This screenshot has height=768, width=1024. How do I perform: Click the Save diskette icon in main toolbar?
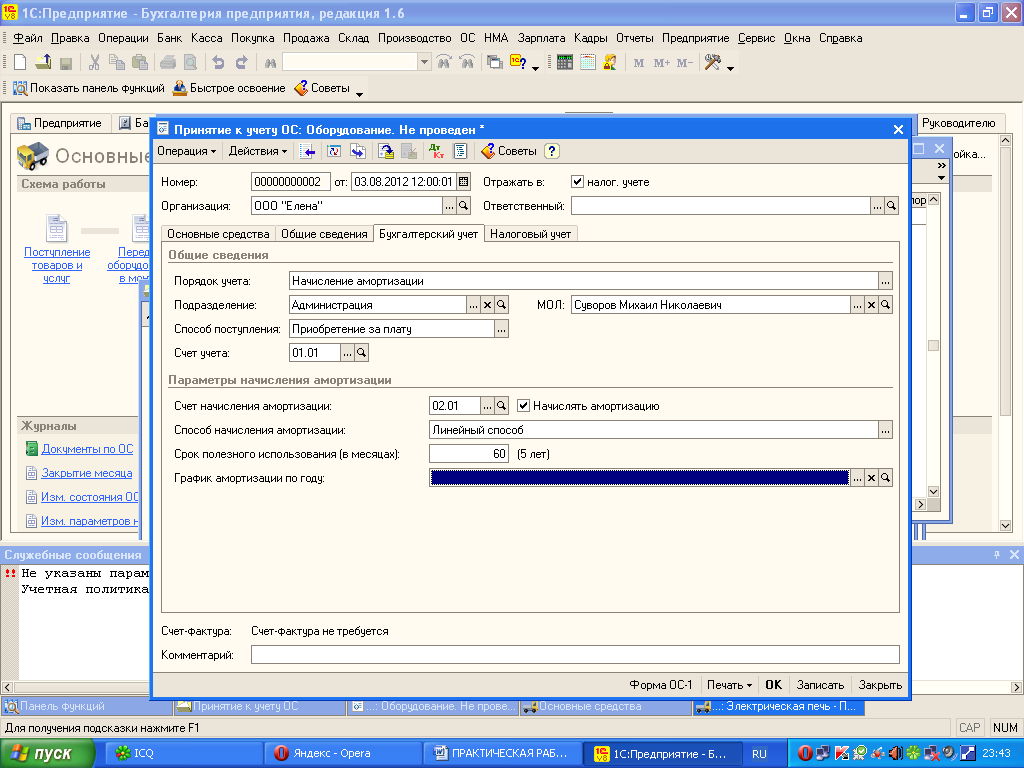(65, 63)
